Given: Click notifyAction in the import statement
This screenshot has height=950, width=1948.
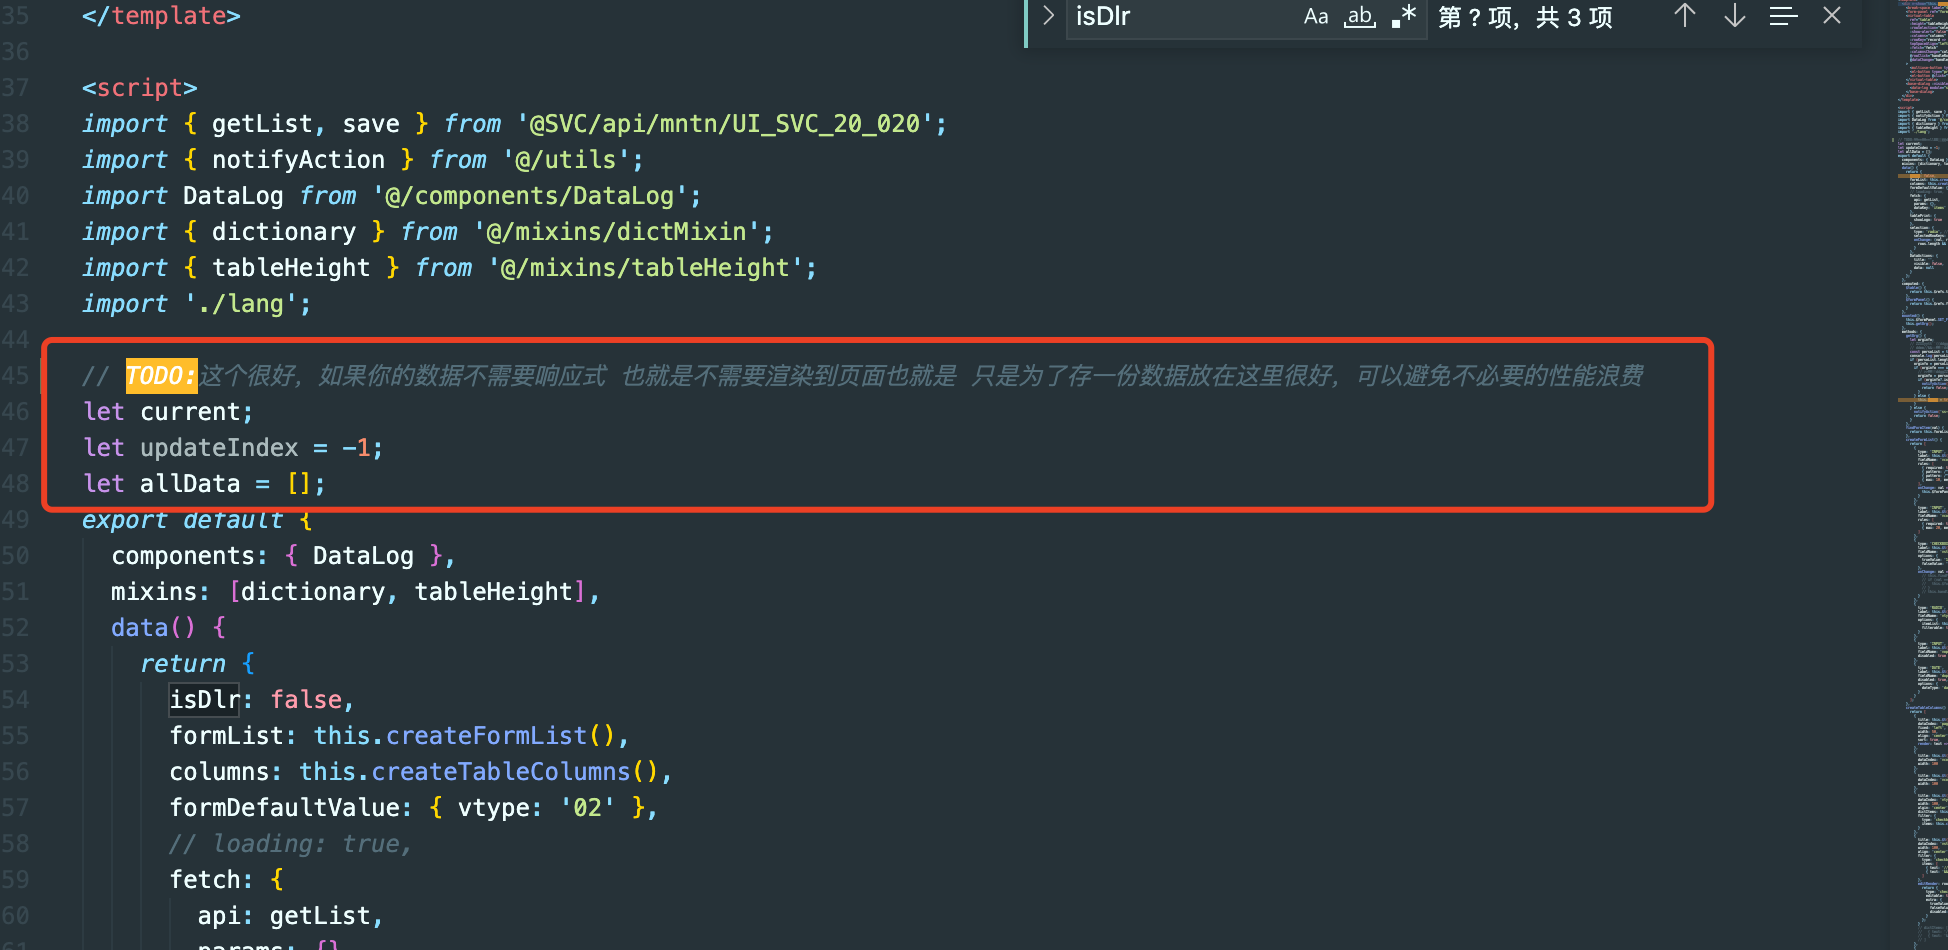Looking at the screenshot, I should [298, 160].
